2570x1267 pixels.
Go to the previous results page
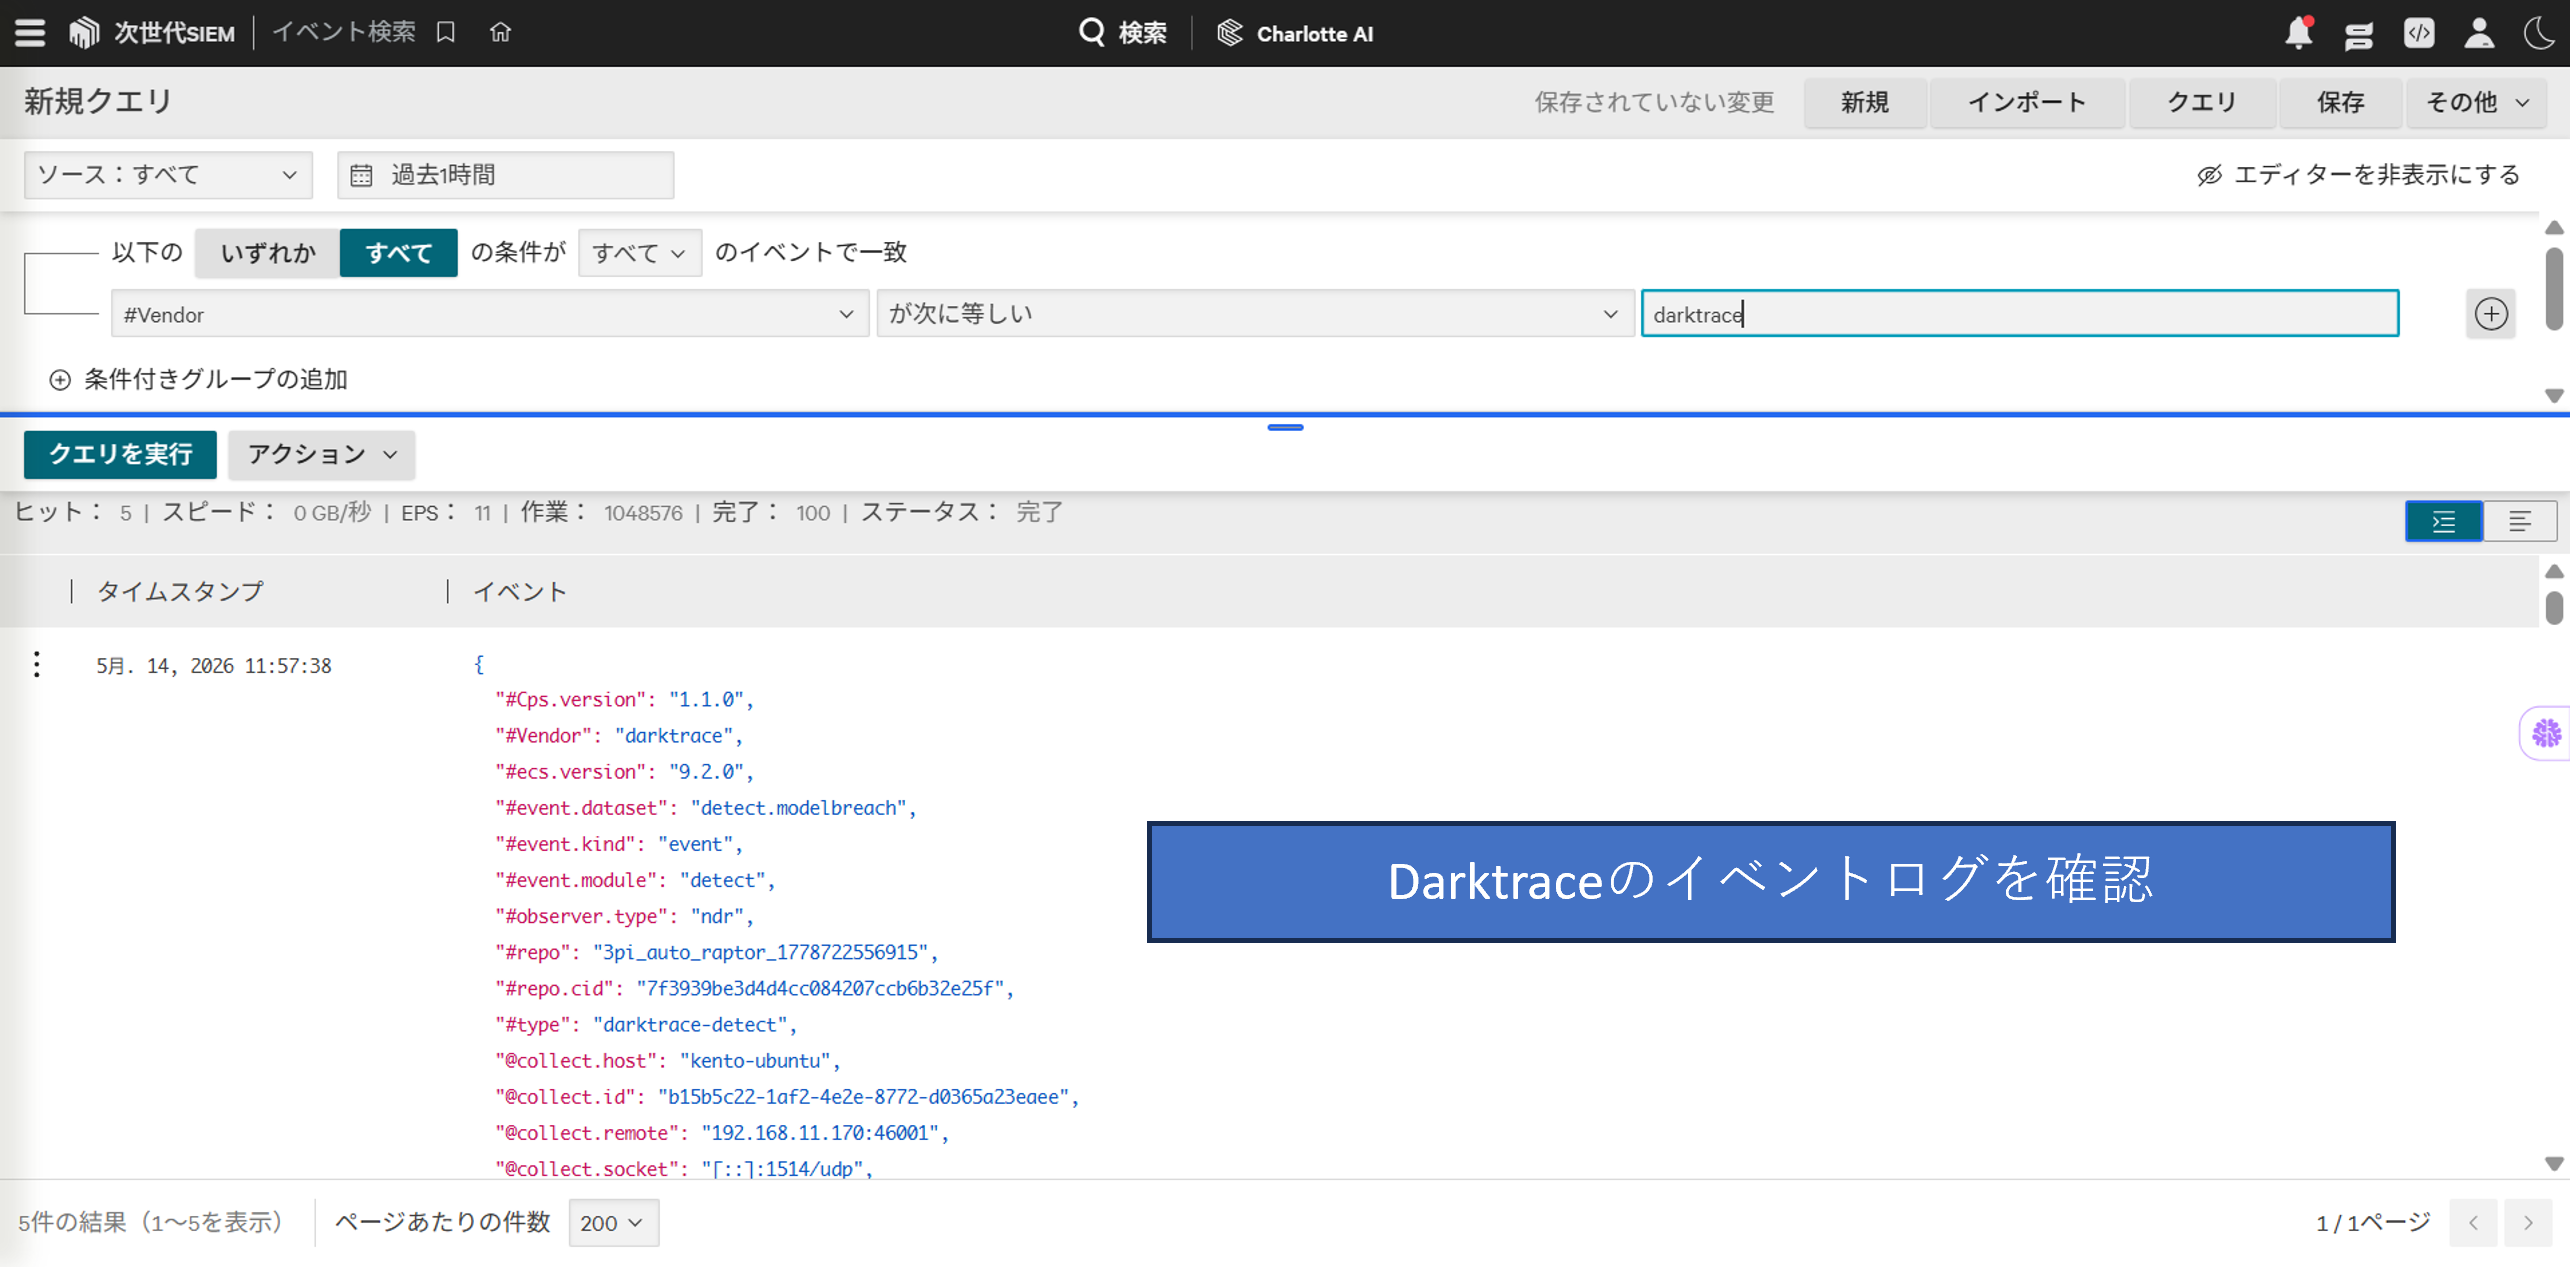pyautogui.click(x=2473, y=1223)
